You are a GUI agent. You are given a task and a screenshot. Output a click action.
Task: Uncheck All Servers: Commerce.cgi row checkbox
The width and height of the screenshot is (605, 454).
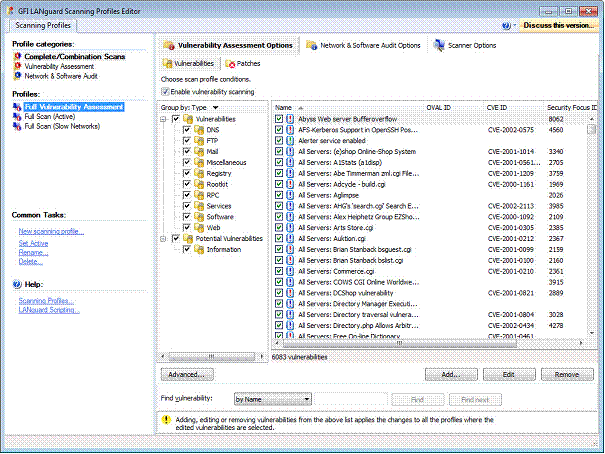click(279, 271)
